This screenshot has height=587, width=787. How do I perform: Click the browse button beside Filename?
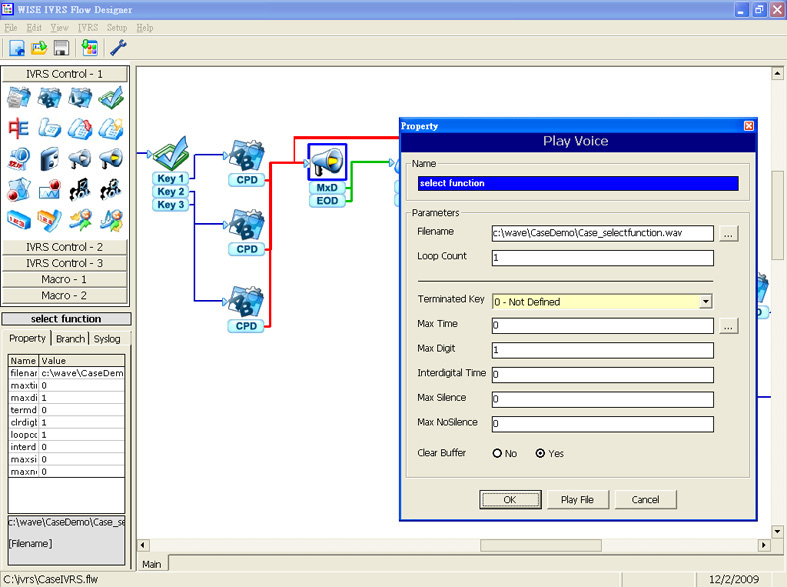[728, 234]
